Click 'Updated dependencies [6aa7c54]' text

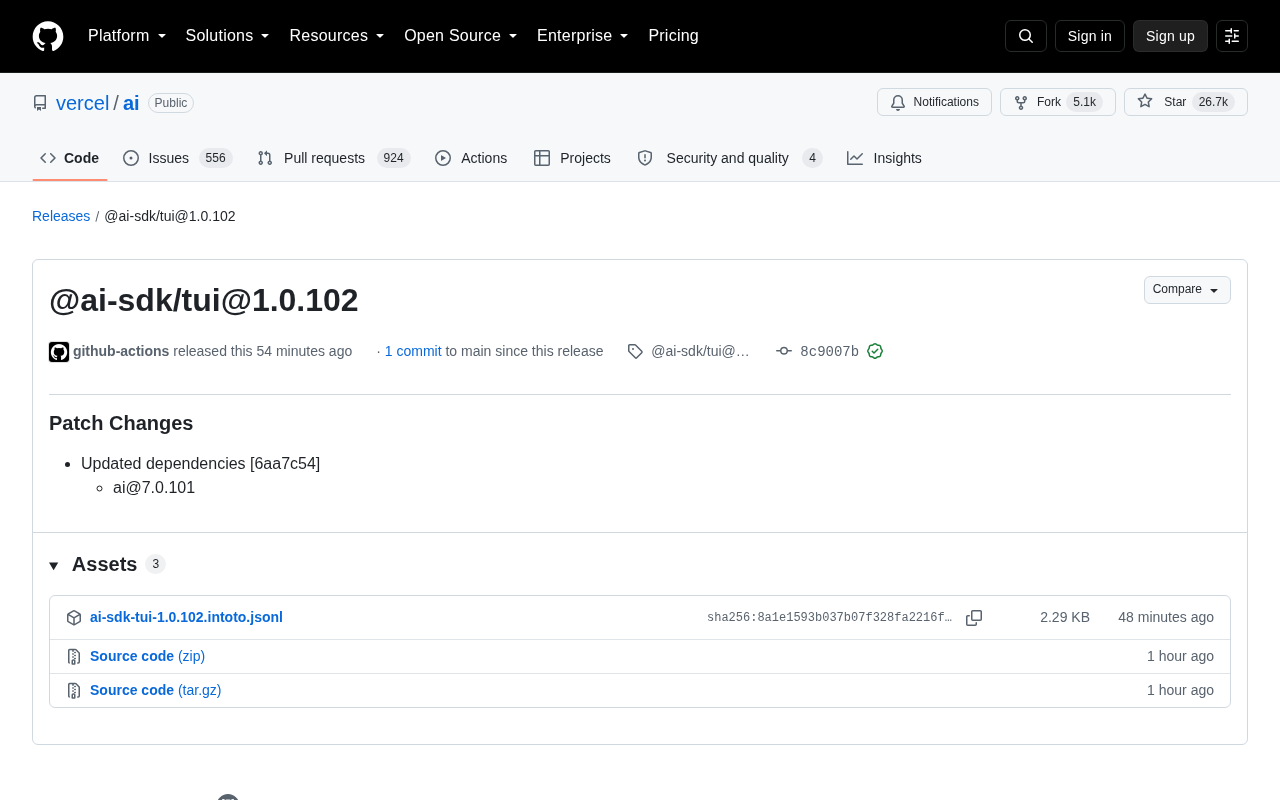pos(200,464)
